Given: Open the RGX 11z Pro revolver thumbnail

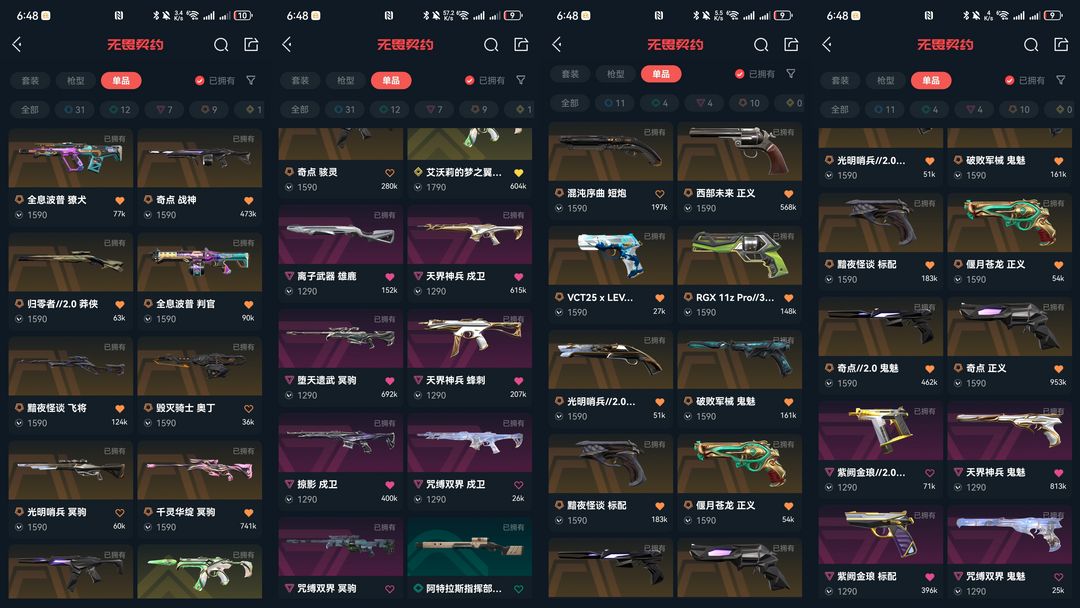Looking at the screenshot, I should click(x=739, y=255).
